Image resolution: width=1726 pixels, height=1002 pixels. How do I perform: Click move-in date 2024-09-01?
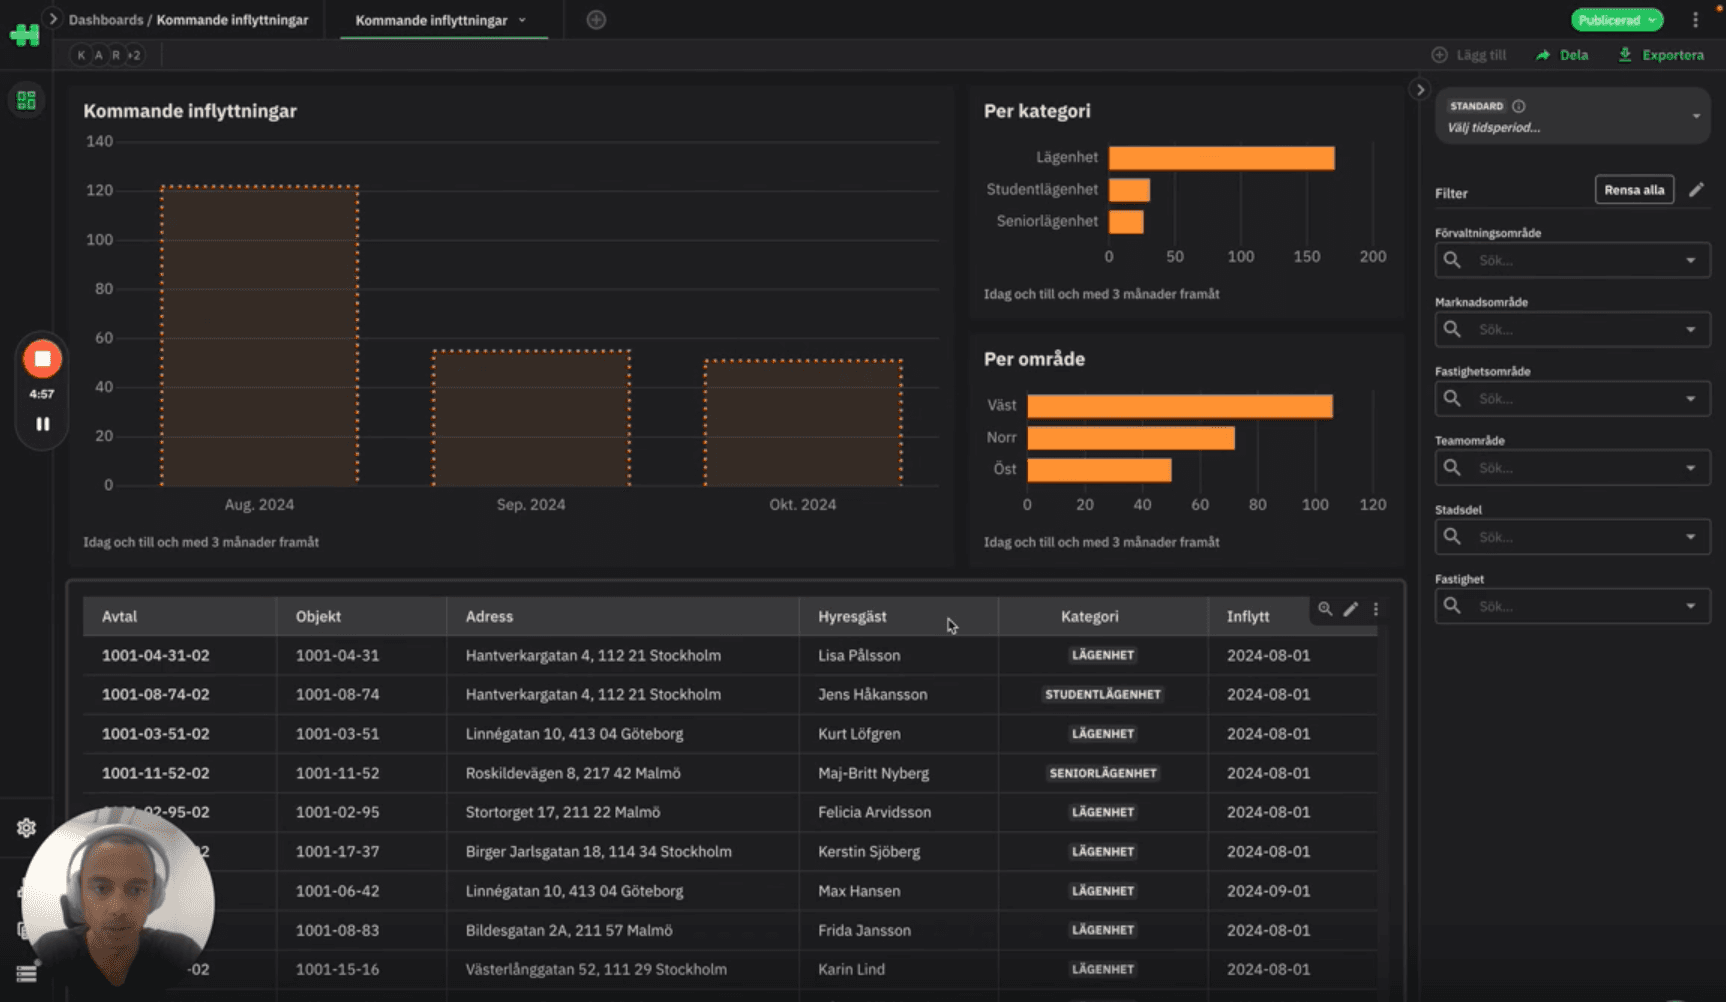[x=1268, y=891]
